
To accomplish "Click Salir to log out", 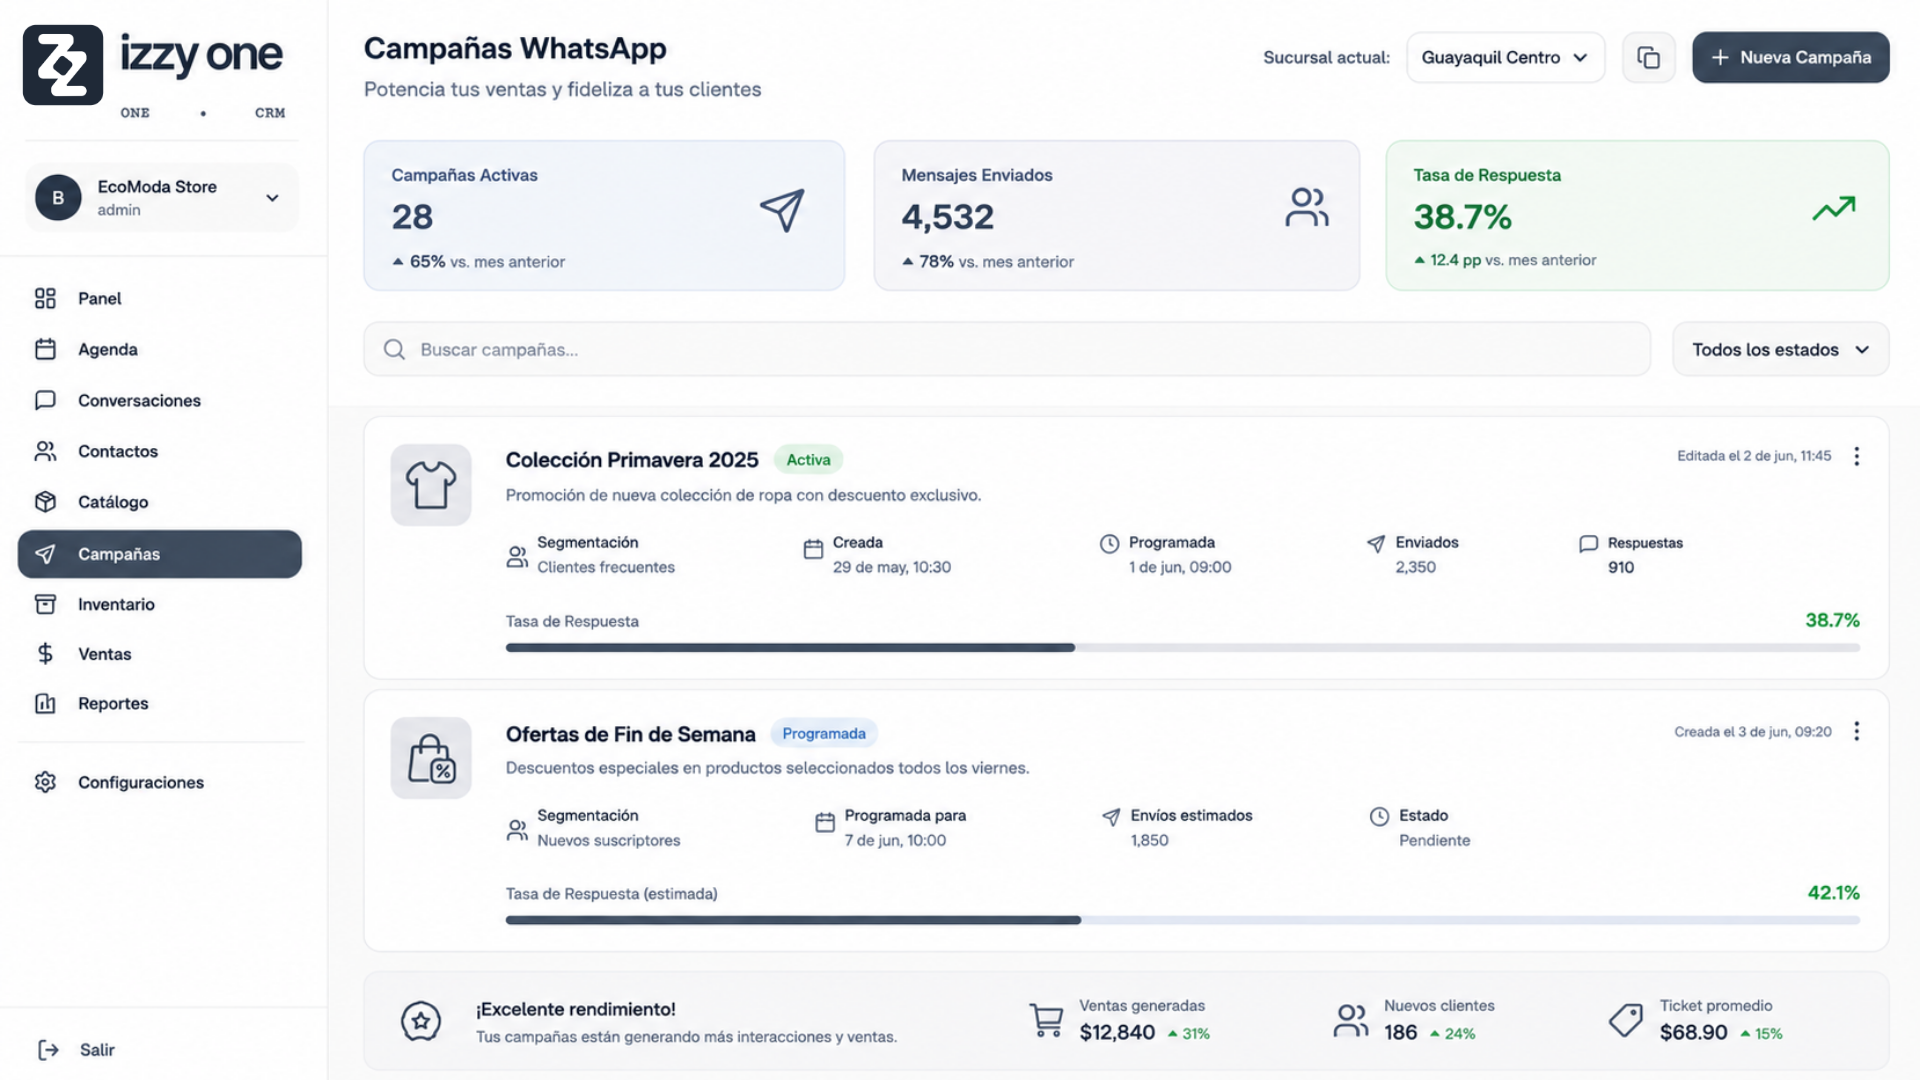I will 76,1050.
